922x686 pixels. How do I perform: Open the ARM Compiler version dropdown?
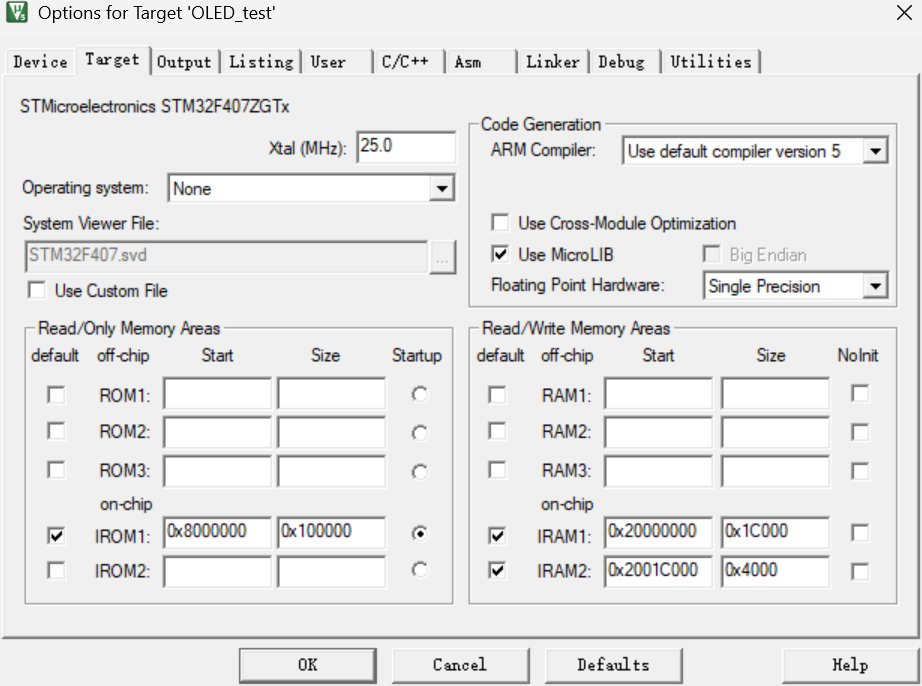click(x=876, y=152)
